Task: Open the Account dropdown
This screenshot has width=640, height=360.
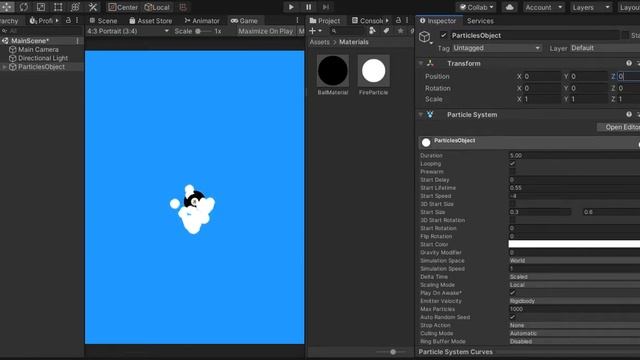Action: [x=543, y=7]
